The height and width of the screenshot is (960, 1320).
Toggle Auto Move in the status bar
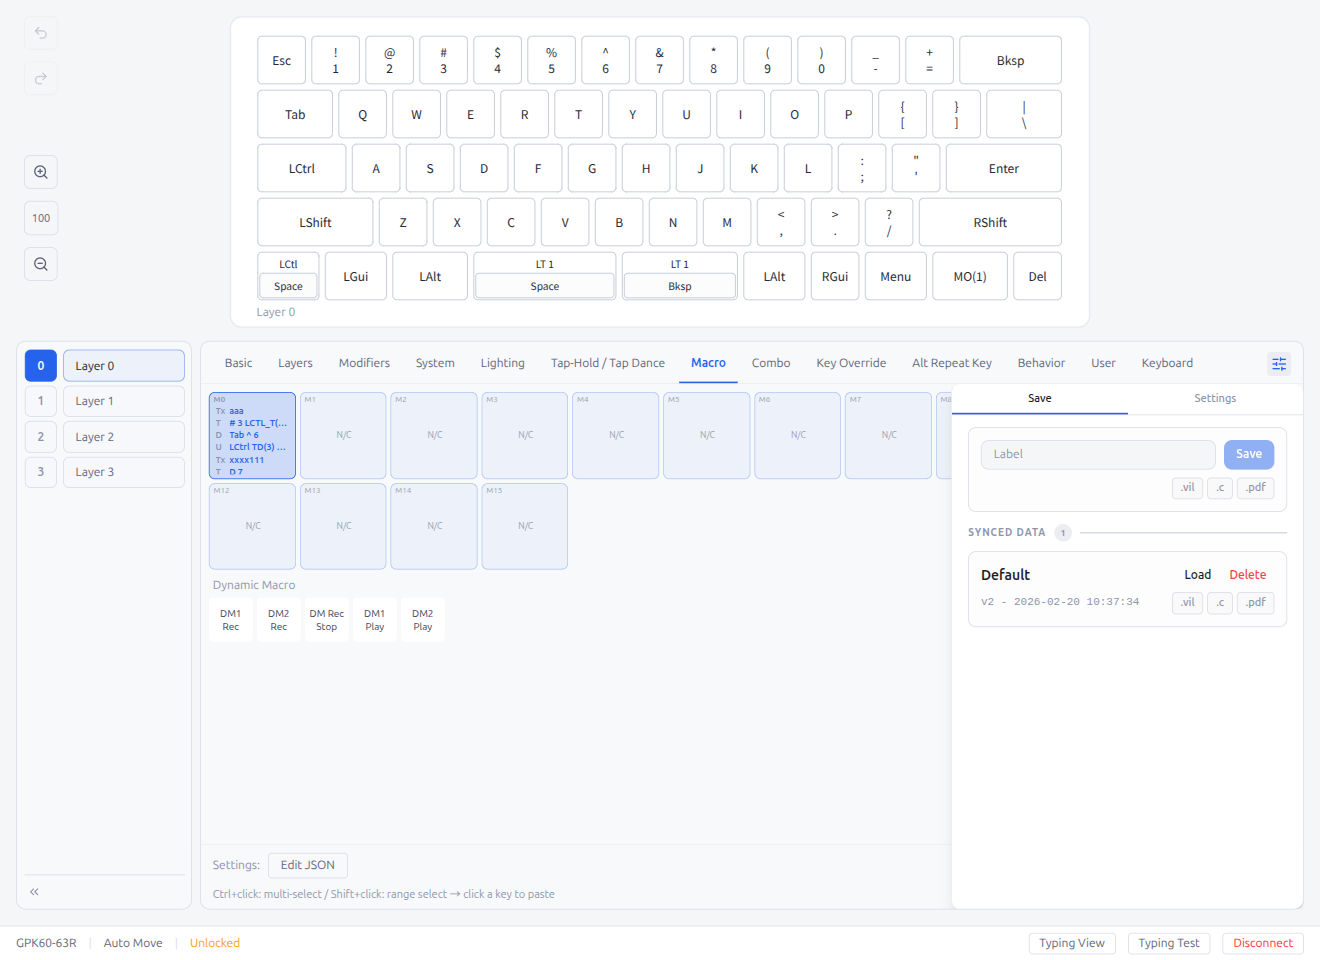coord(132,942)
